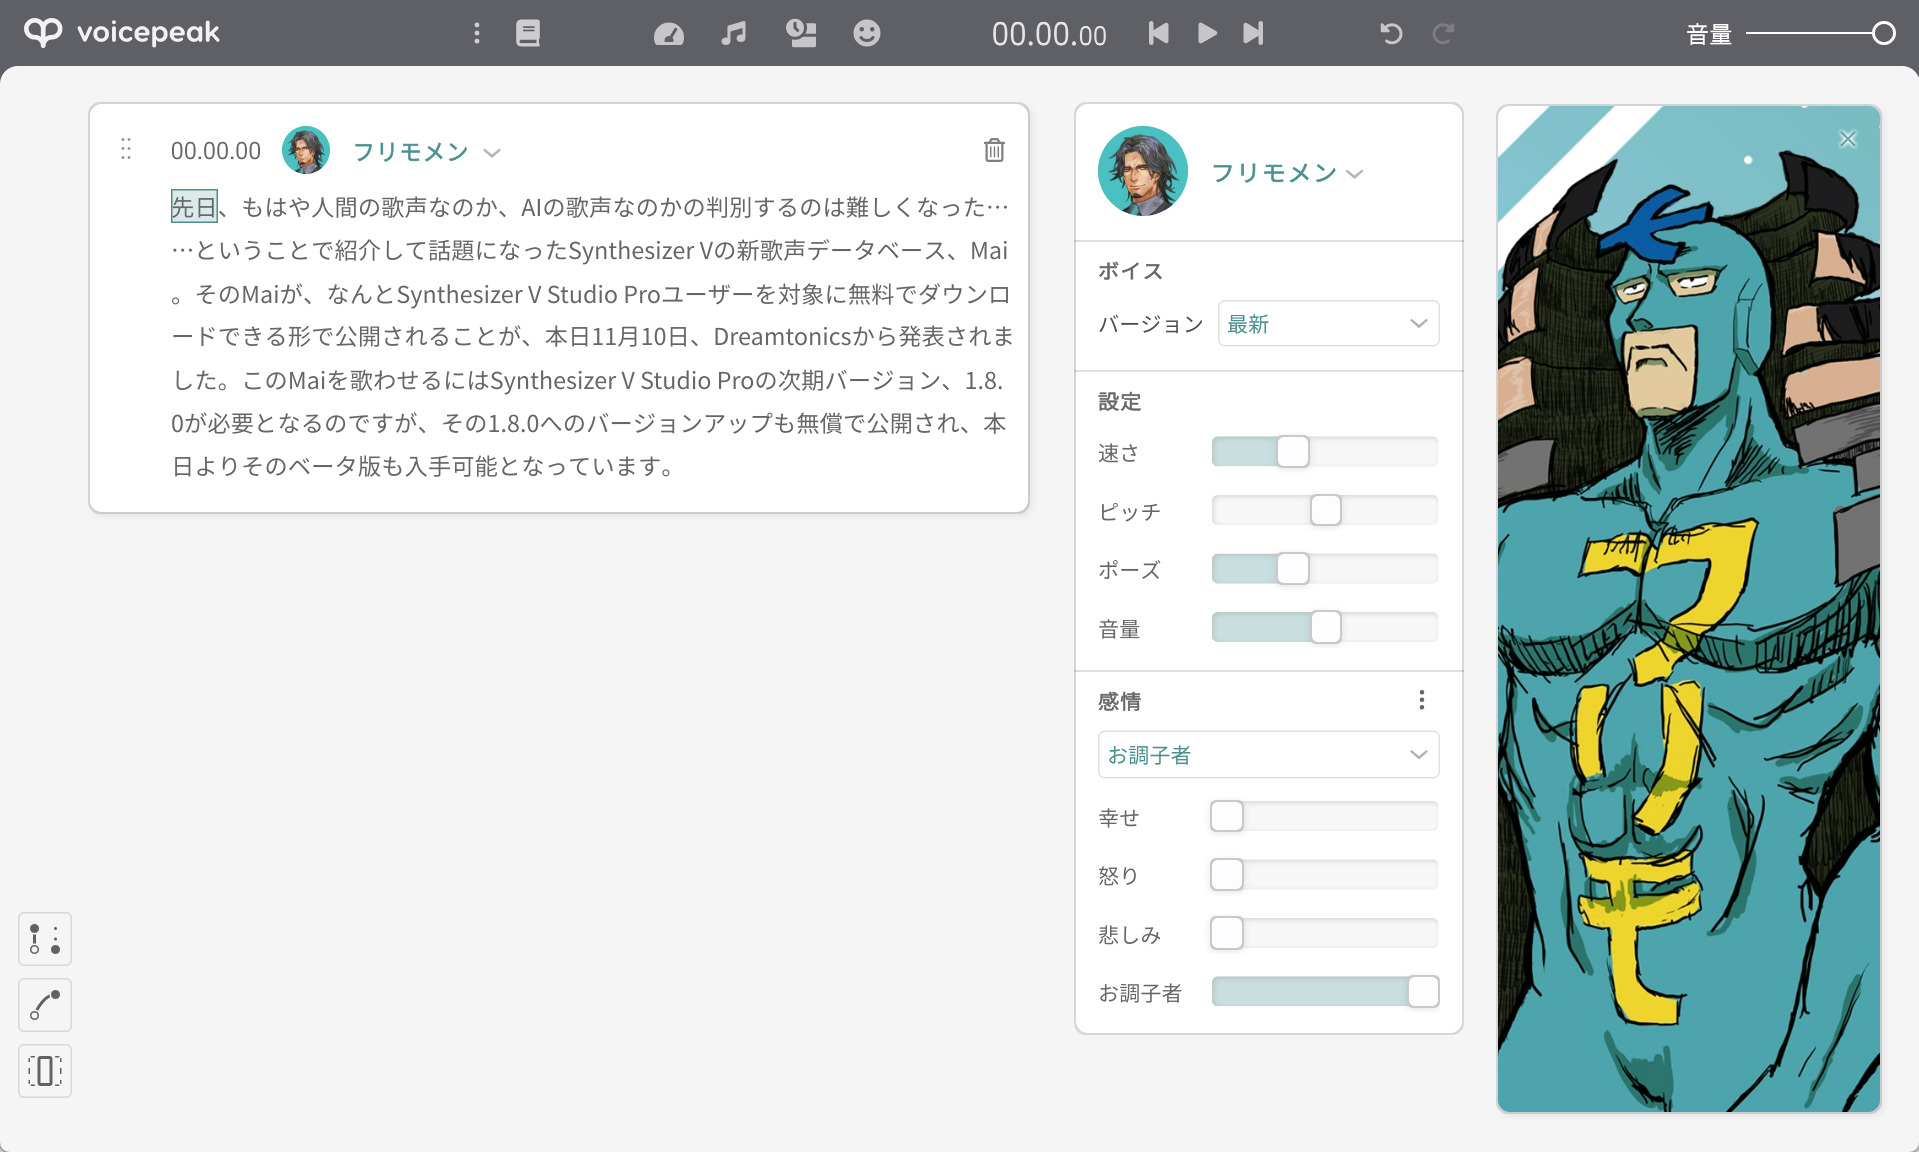Grab the block's drag handle dots

[126, 149]
